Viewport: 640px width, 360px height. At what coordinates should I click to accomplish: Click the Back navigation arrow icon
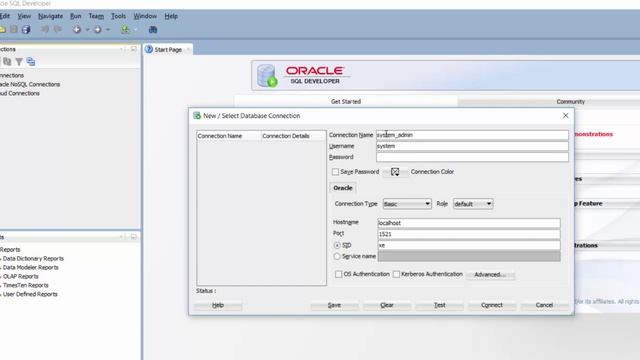point(77,29)
